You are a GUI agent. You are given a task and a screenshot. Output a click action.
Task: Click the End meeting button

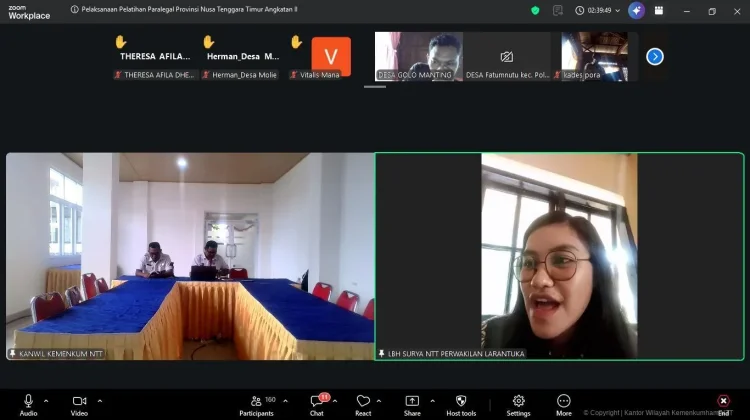pyautogui.click(x=723, y=402)
